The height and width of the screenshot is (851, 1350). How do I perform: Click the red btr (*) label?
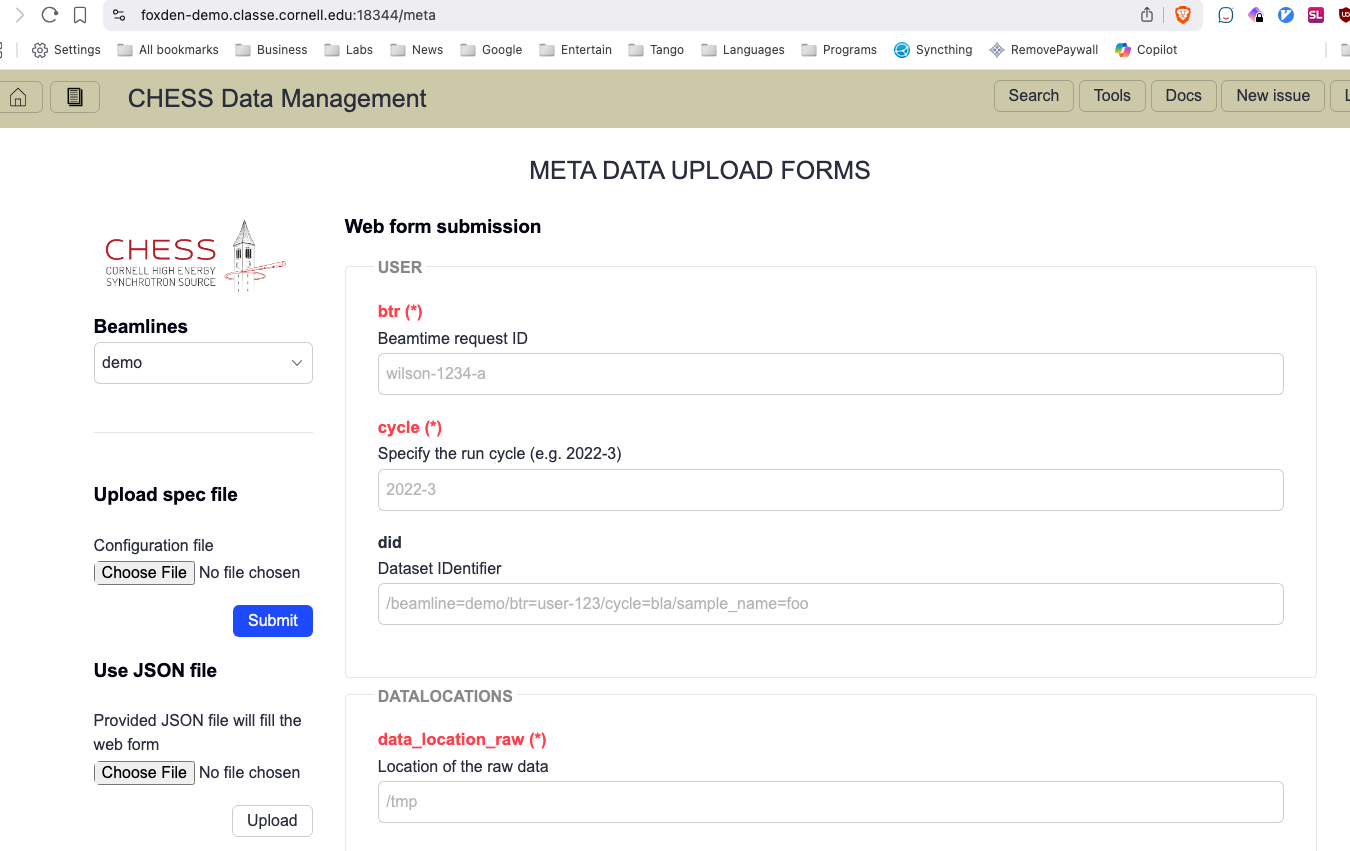point(400,312)
